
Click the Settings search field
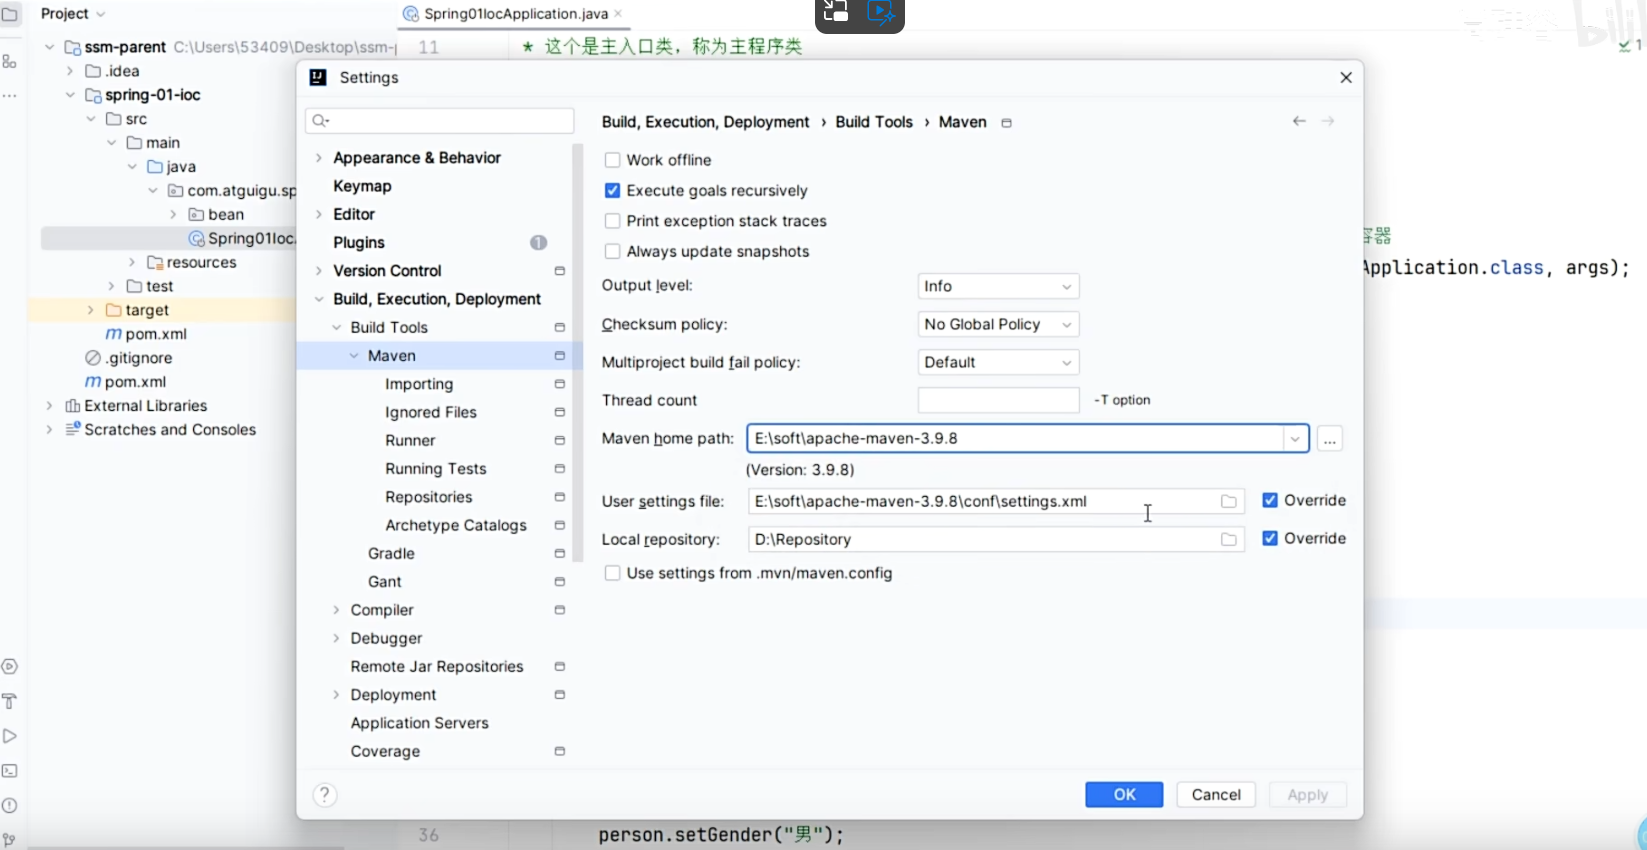(x=440, y=121)
